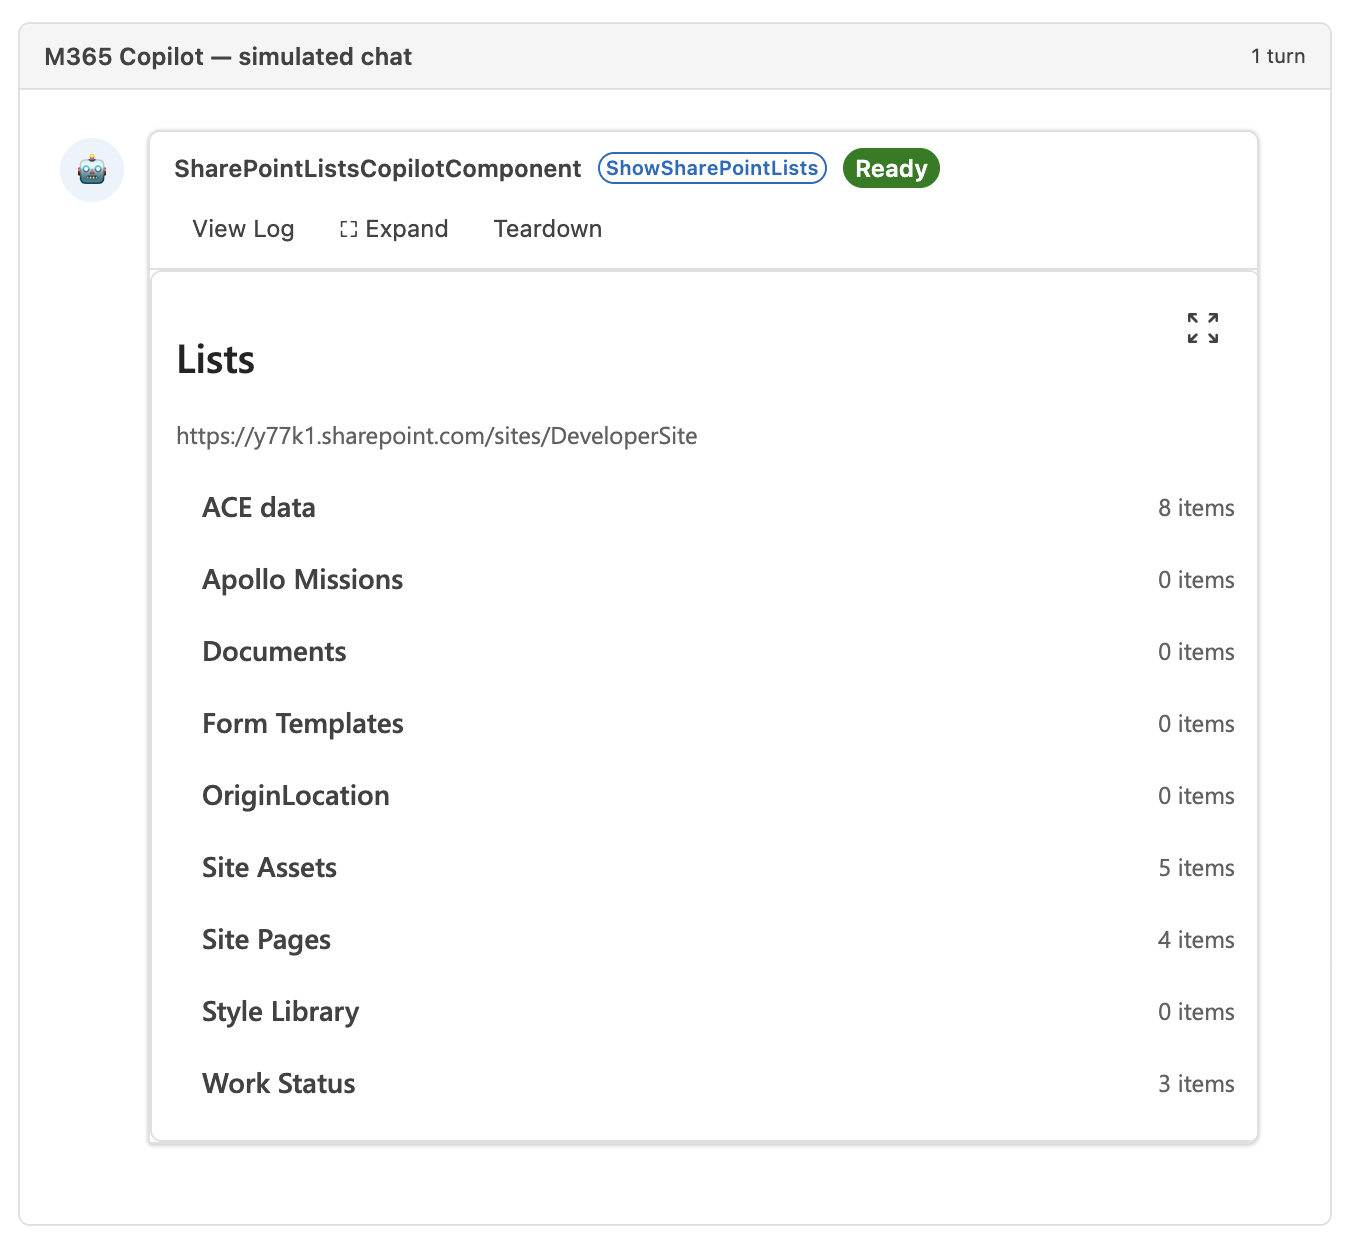The height and width of the screenshot is (1254, 1360).
Task: Click the green Ready status badge
Action: pyautogui.click(x=891, y=168)
